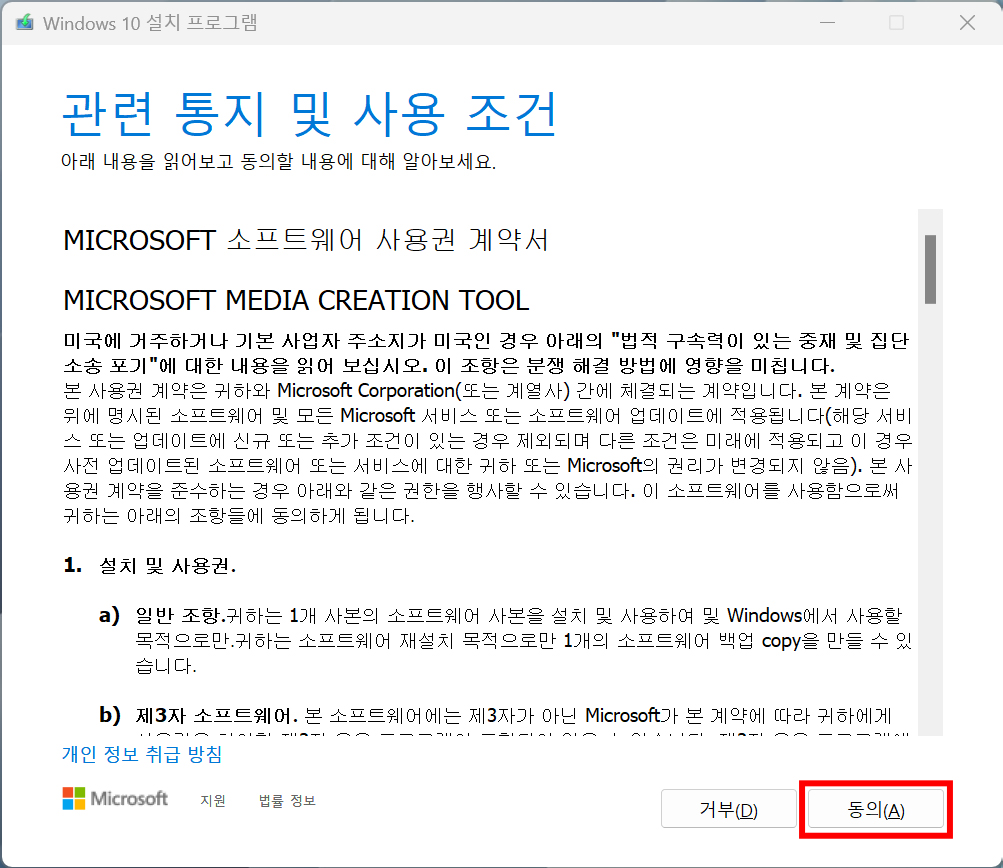Open the 지원 support link
Image resolution: width=1003 pixels, height=868 pixels.
coord(213,800)
